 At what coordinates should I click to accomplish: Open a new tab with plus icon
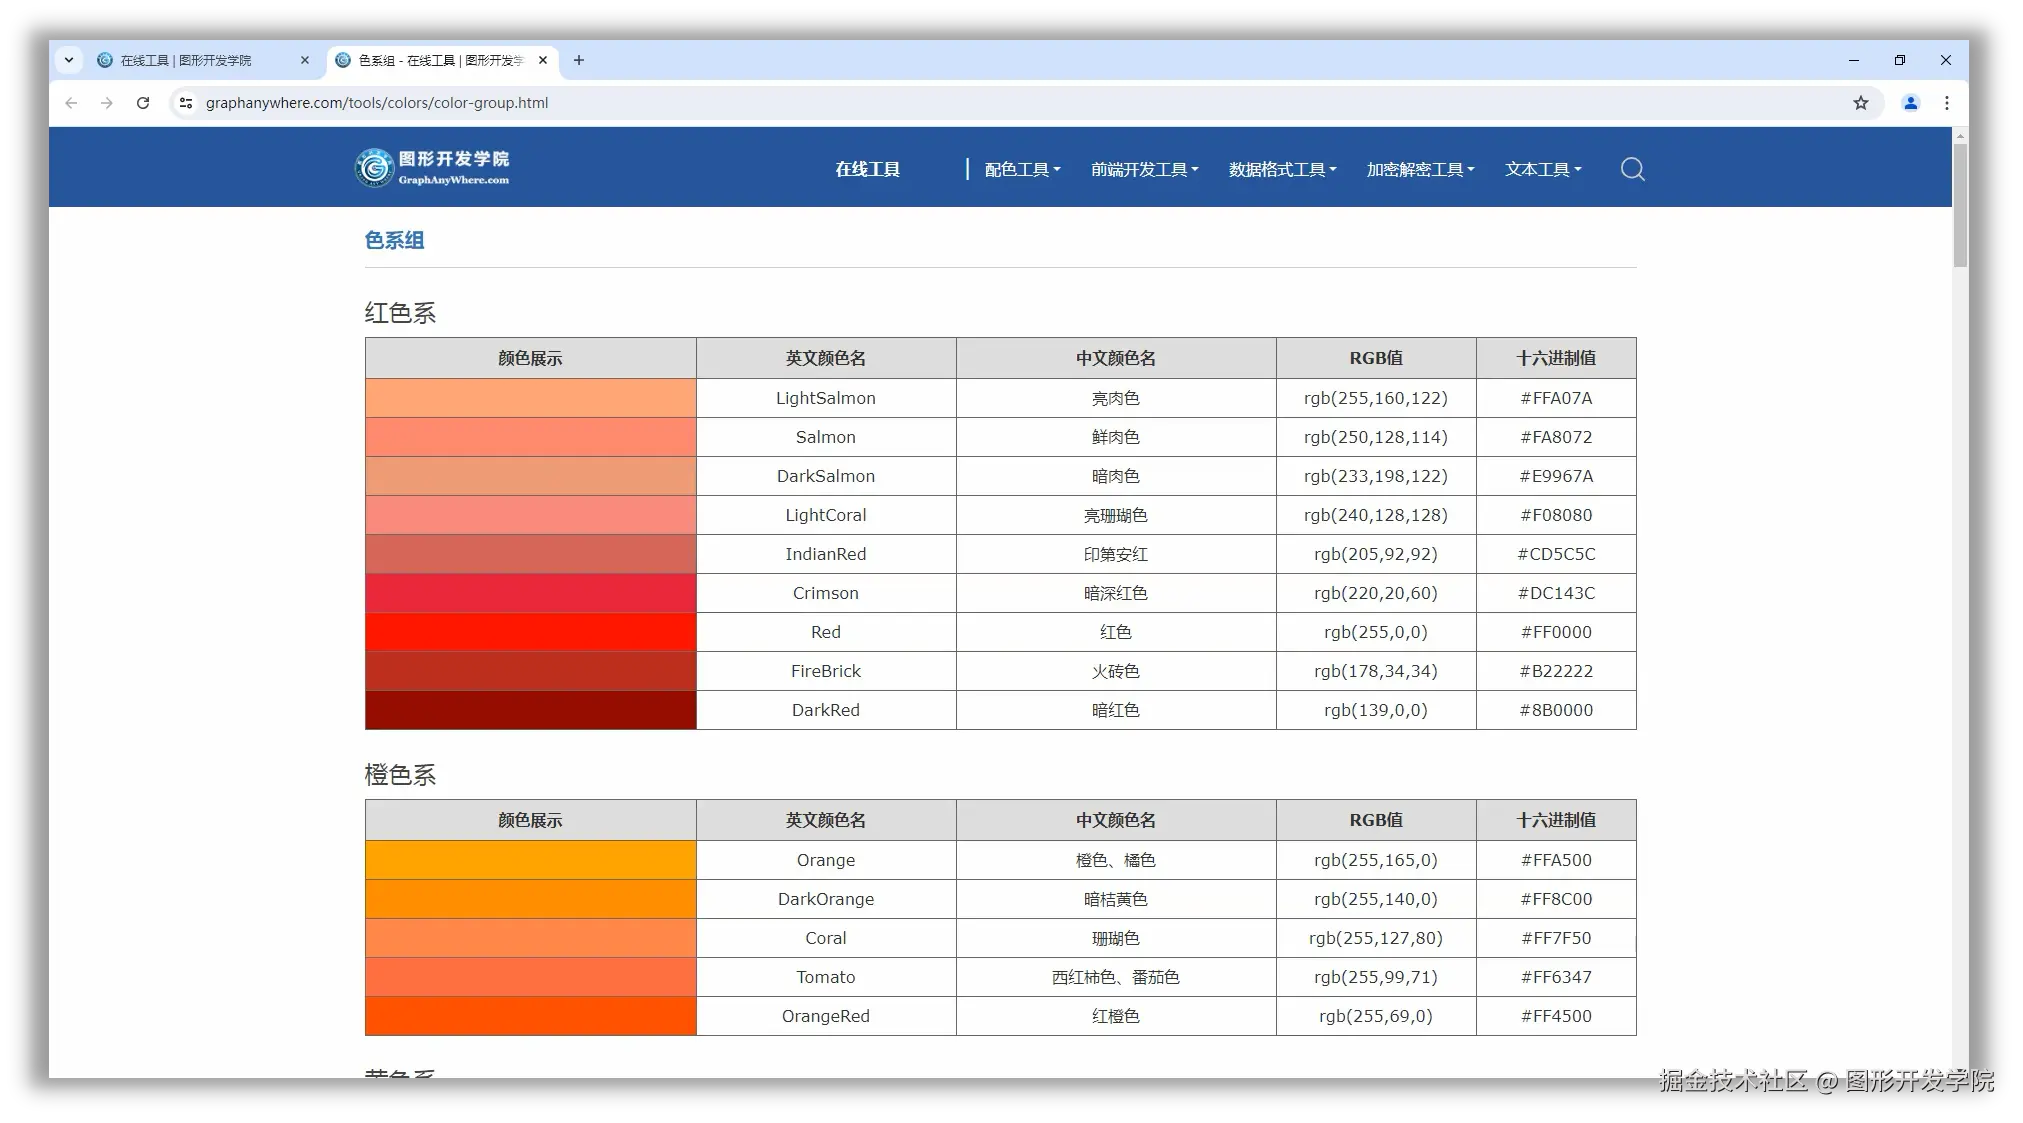[578, 60]
